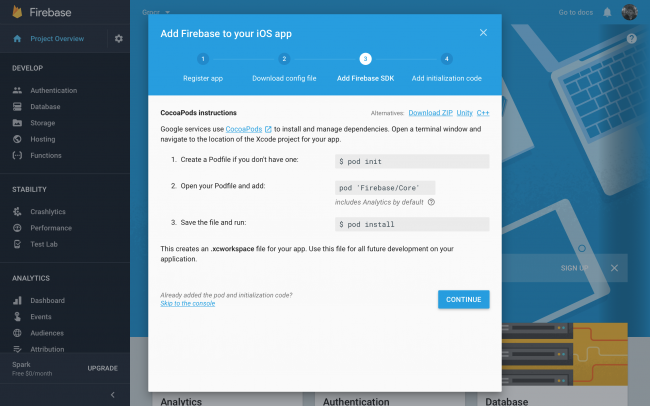Dismiss the SIGN UP banner

click(614, 268)
